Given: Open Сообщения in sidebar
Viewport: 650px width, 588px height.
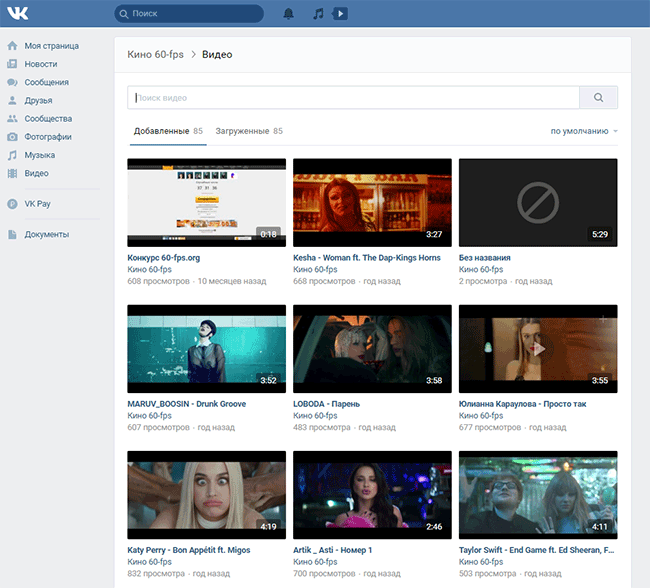Looking at the screenshot, I should (46, 82).
